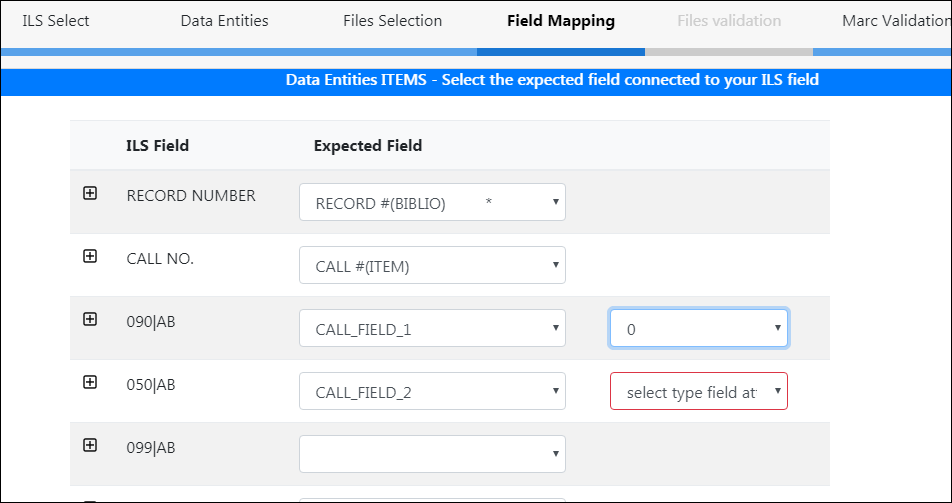Select the Field Mapping step
This screenshot has width=952, height=503.
(x=561, y=21)
